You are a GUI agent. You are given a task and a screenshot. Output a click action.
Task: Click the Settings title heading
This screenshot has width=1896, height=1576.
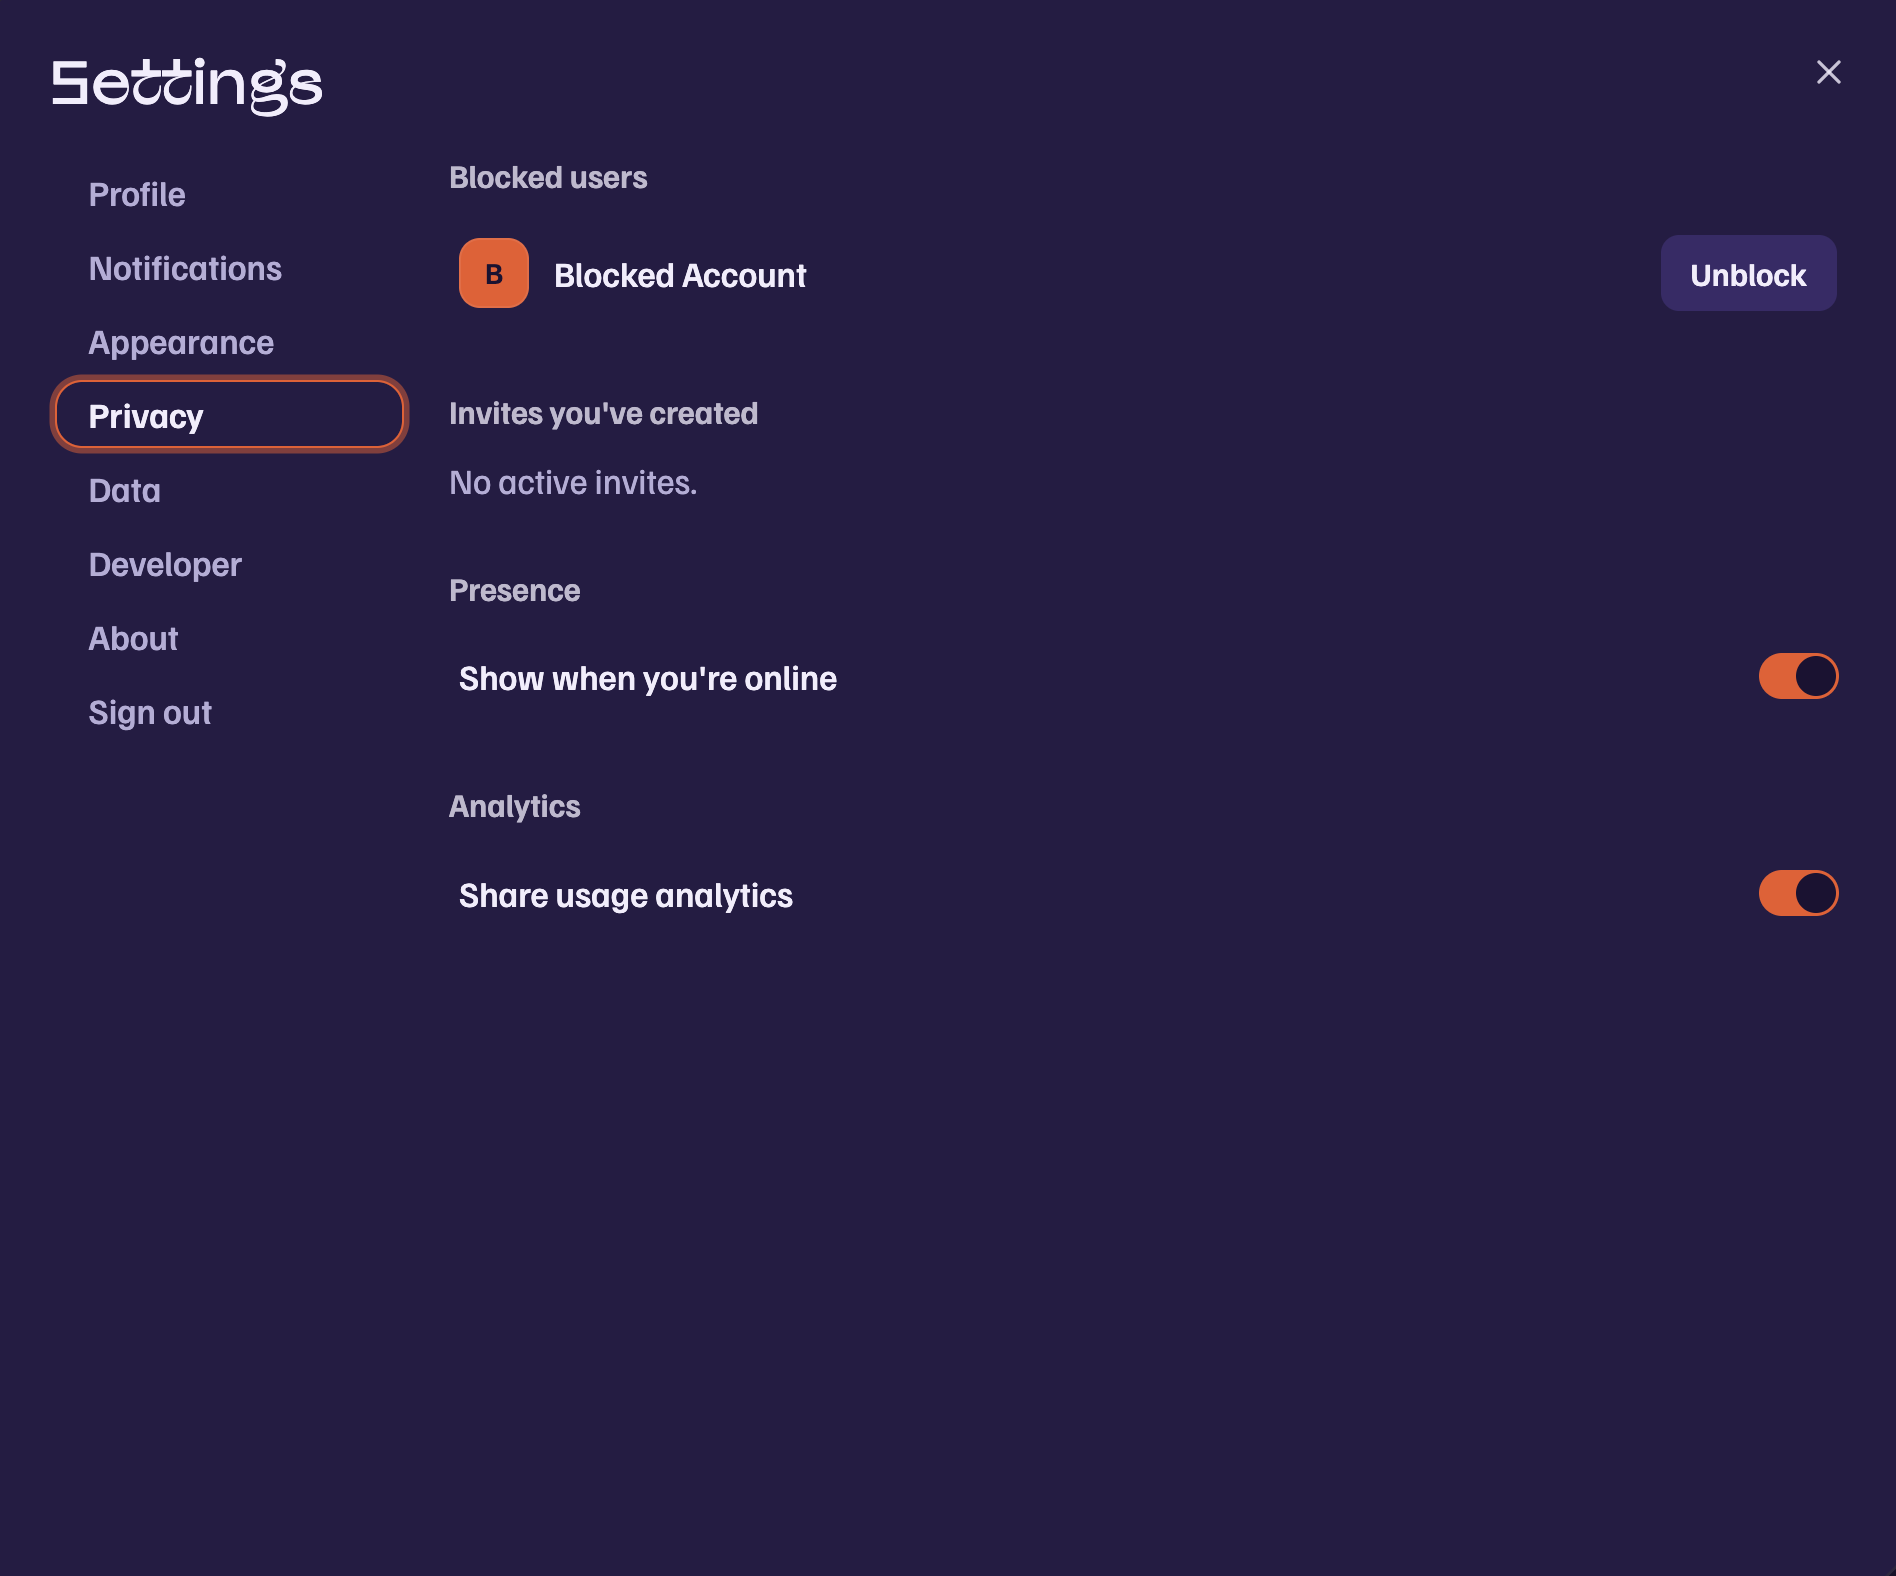pos(187,86)
